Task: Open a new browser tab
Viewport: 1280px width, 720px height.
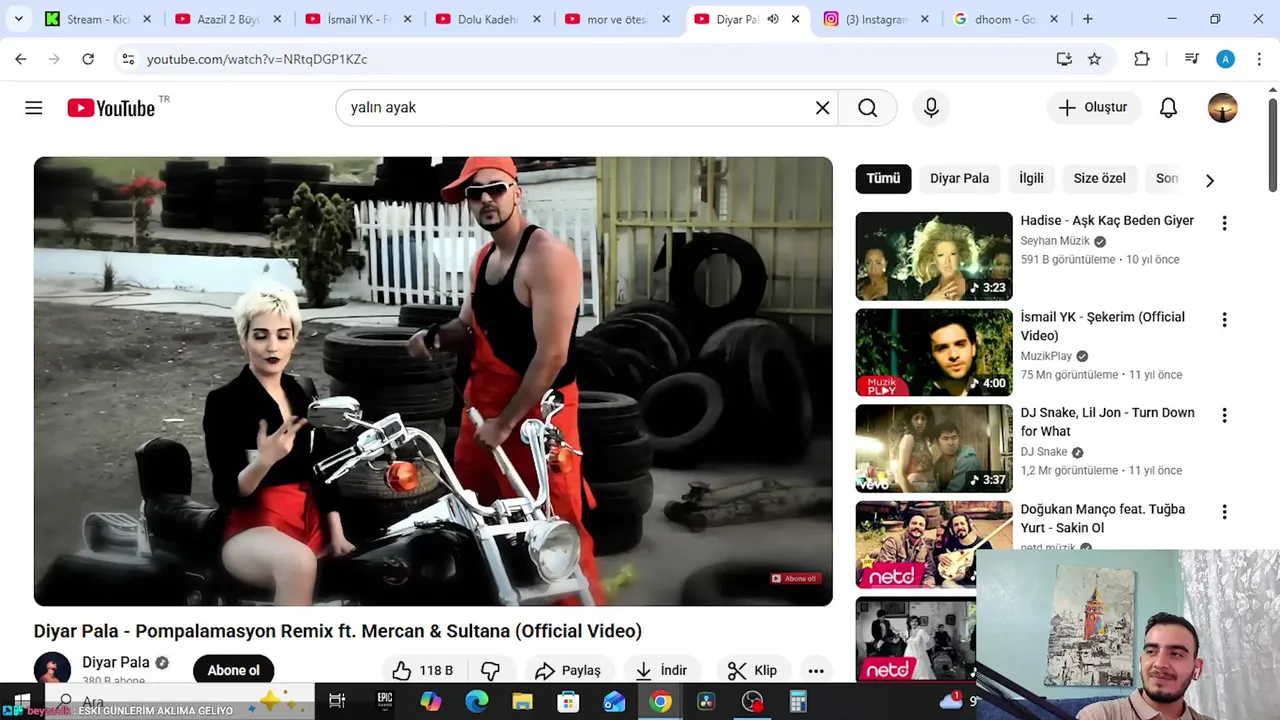Action: pyautogui.click(x=1088, y=19)
